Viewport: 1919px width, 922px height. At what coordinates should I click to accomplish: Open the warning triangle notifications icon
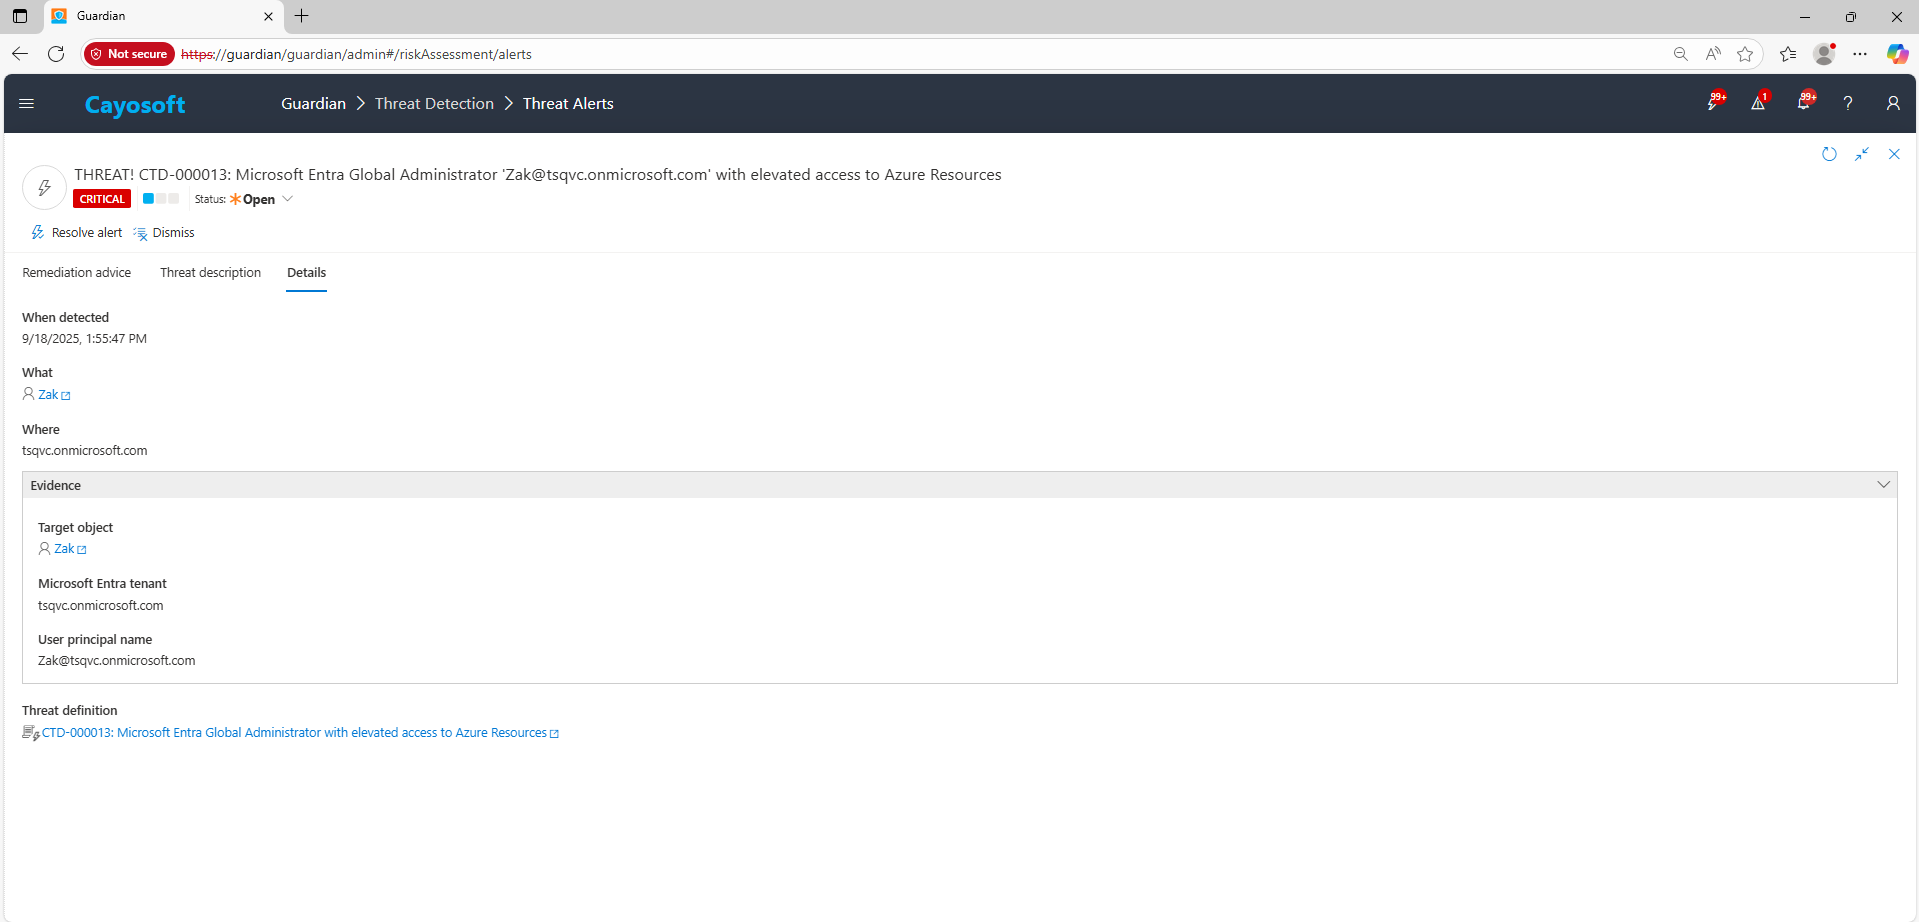[1758, 103]
